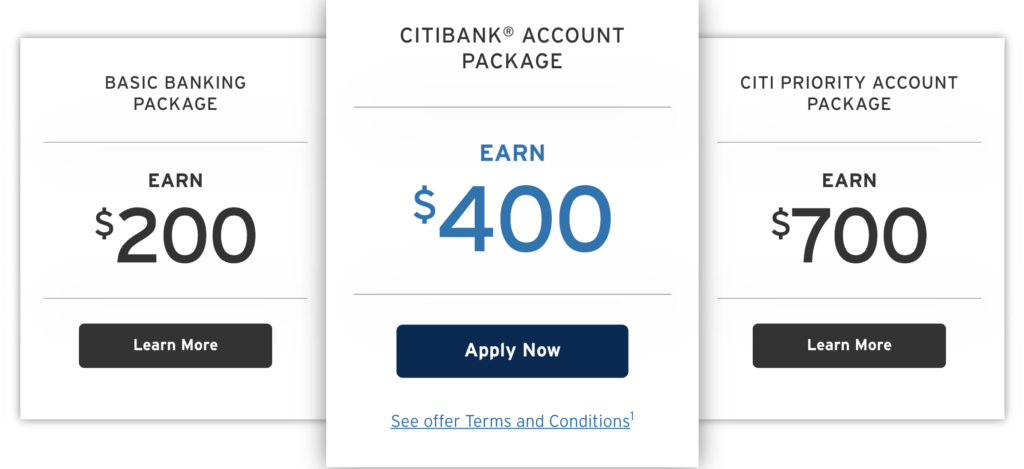Click the $200 bonus amount
This screenshot has height=469, width=1024.
point(175,235)
